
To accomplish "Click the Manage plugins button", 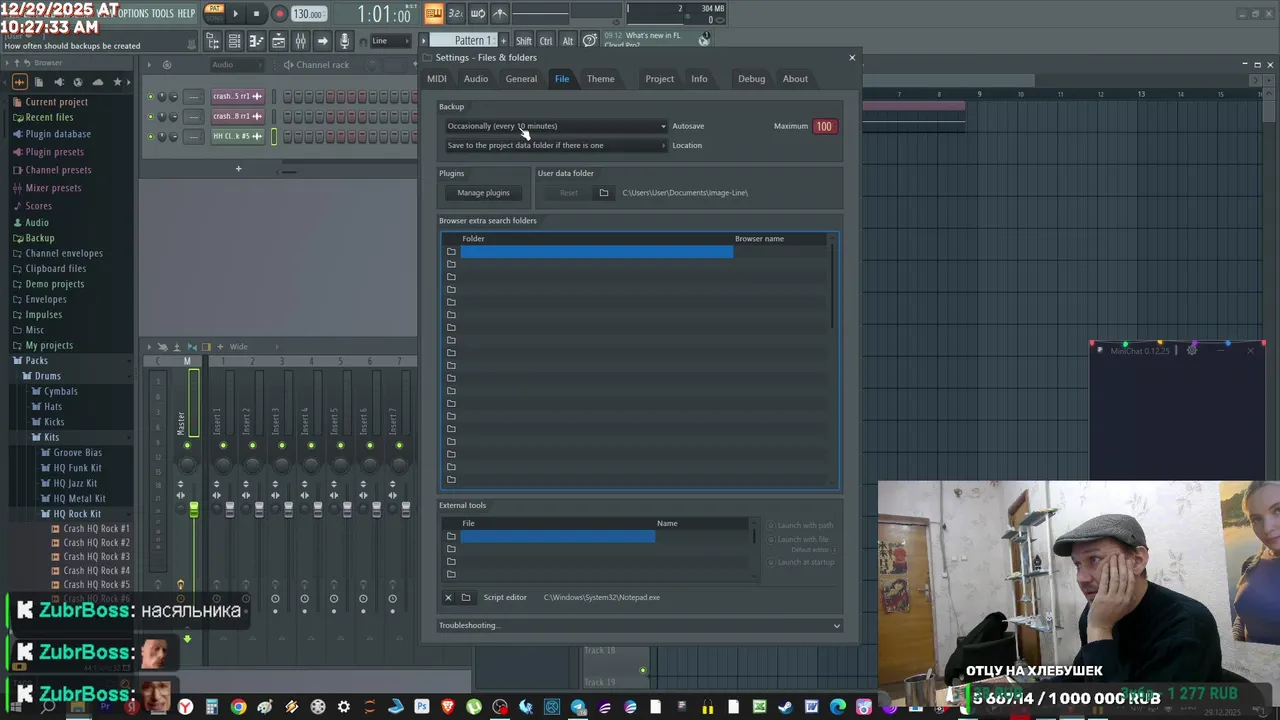I will (484, 193).
